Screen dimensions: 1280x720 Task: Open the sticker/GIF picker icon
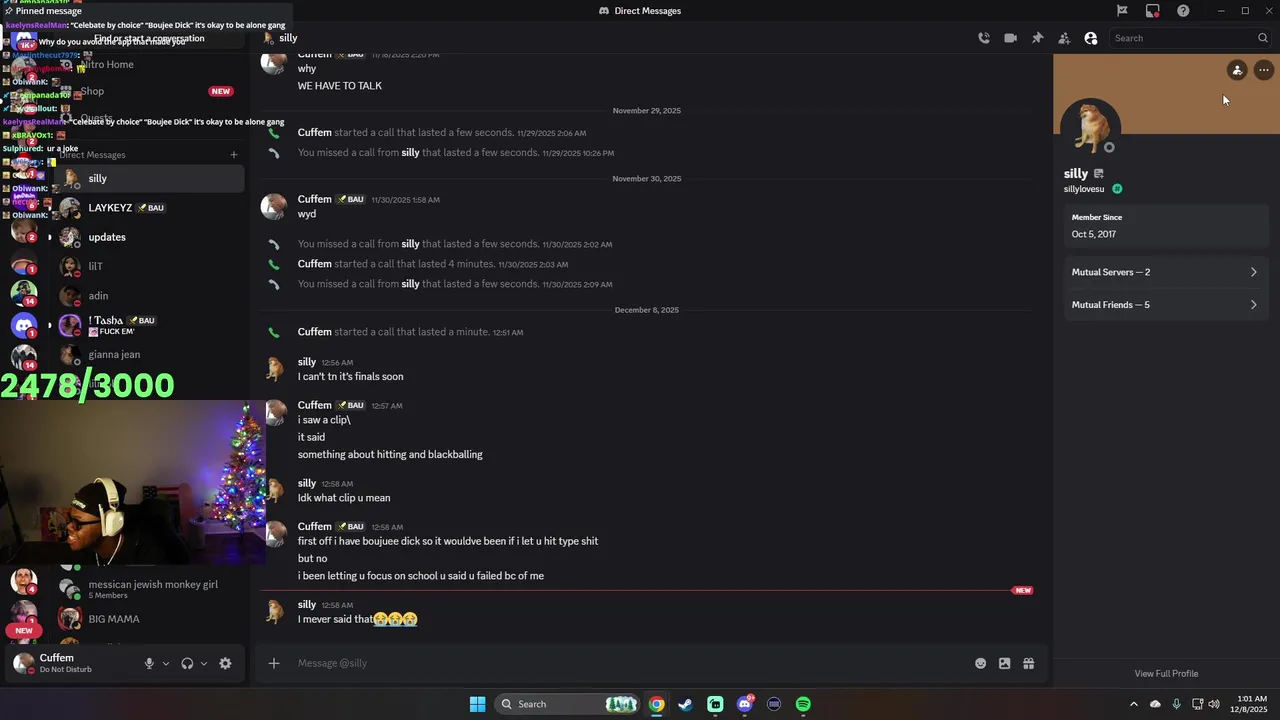click(1004, 663)
